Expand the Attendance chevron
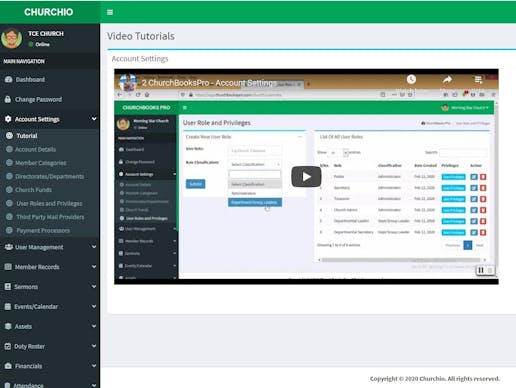 [94, 385]
